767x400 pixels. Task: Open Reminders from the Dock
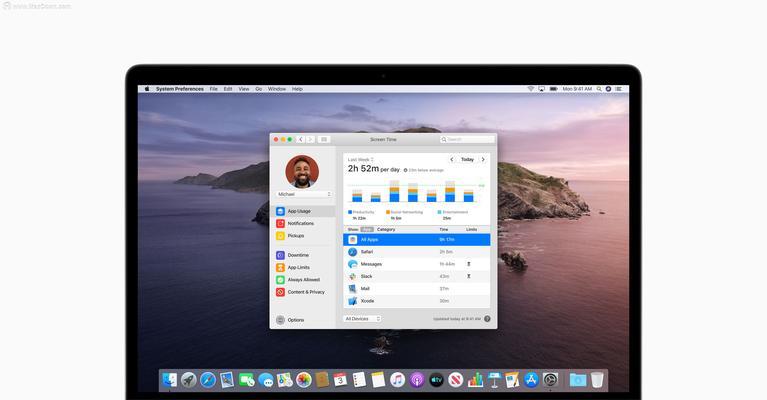tap(360, 380)
